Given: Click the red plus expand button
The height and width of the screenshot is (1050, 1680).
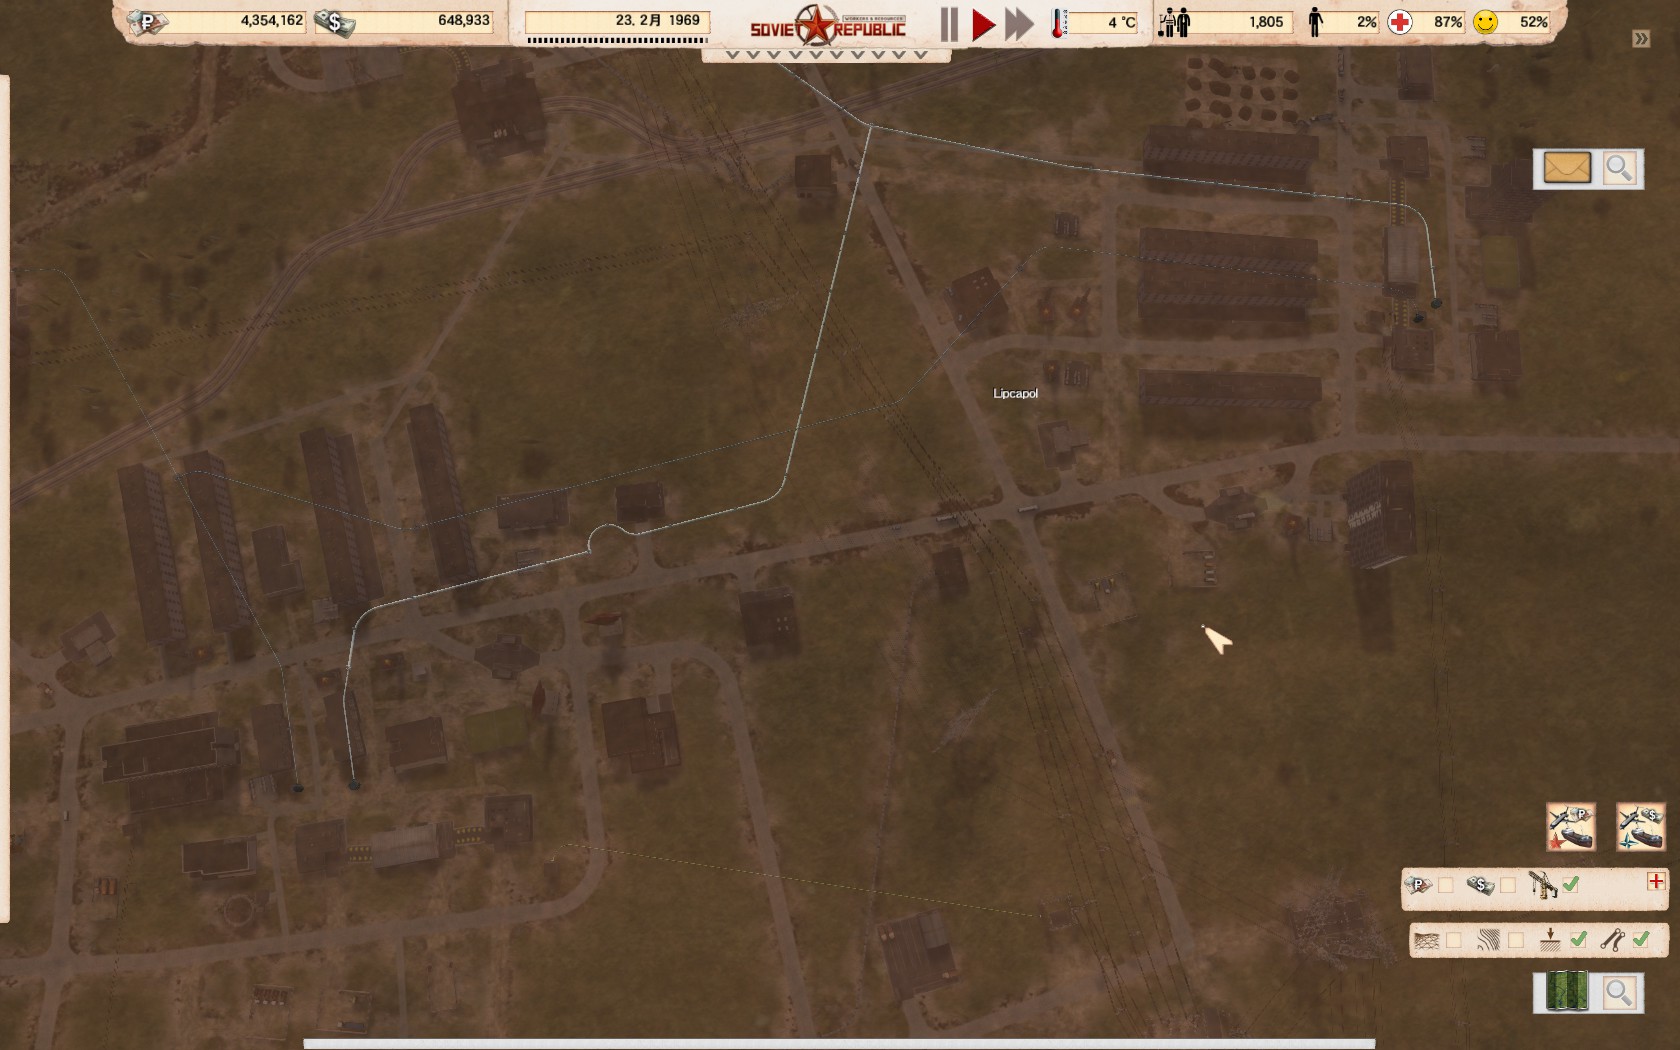Looking at the screenshot, I should pyautogui.click(x=1656, y=881).
